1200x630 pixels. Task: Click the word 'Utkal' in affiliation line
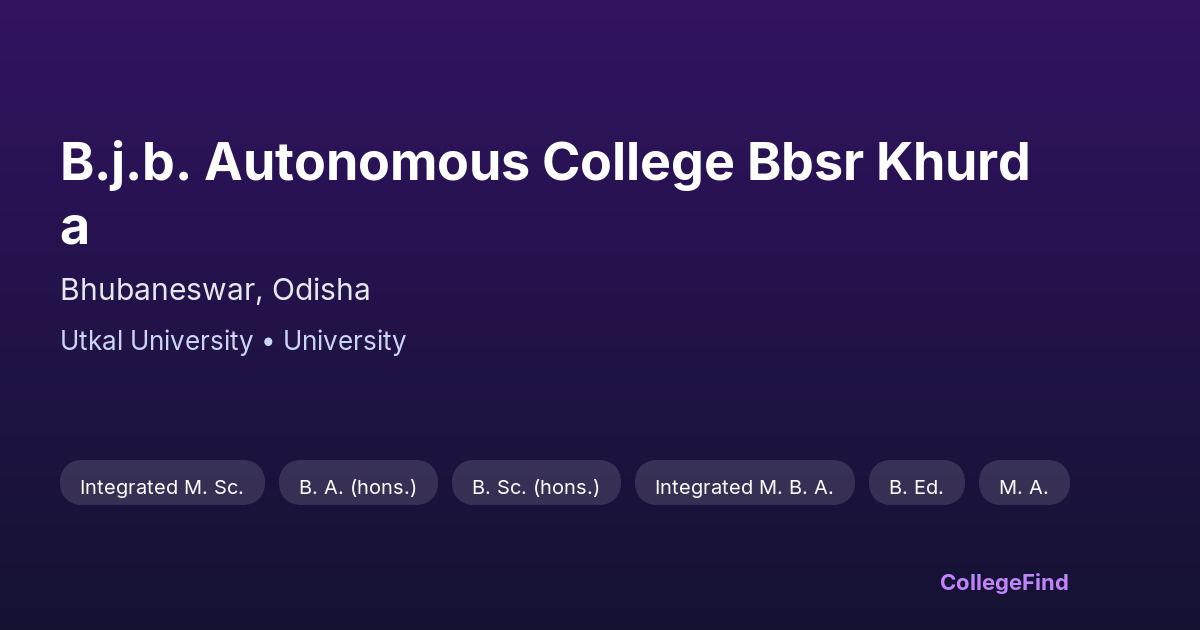coord(92,341)
